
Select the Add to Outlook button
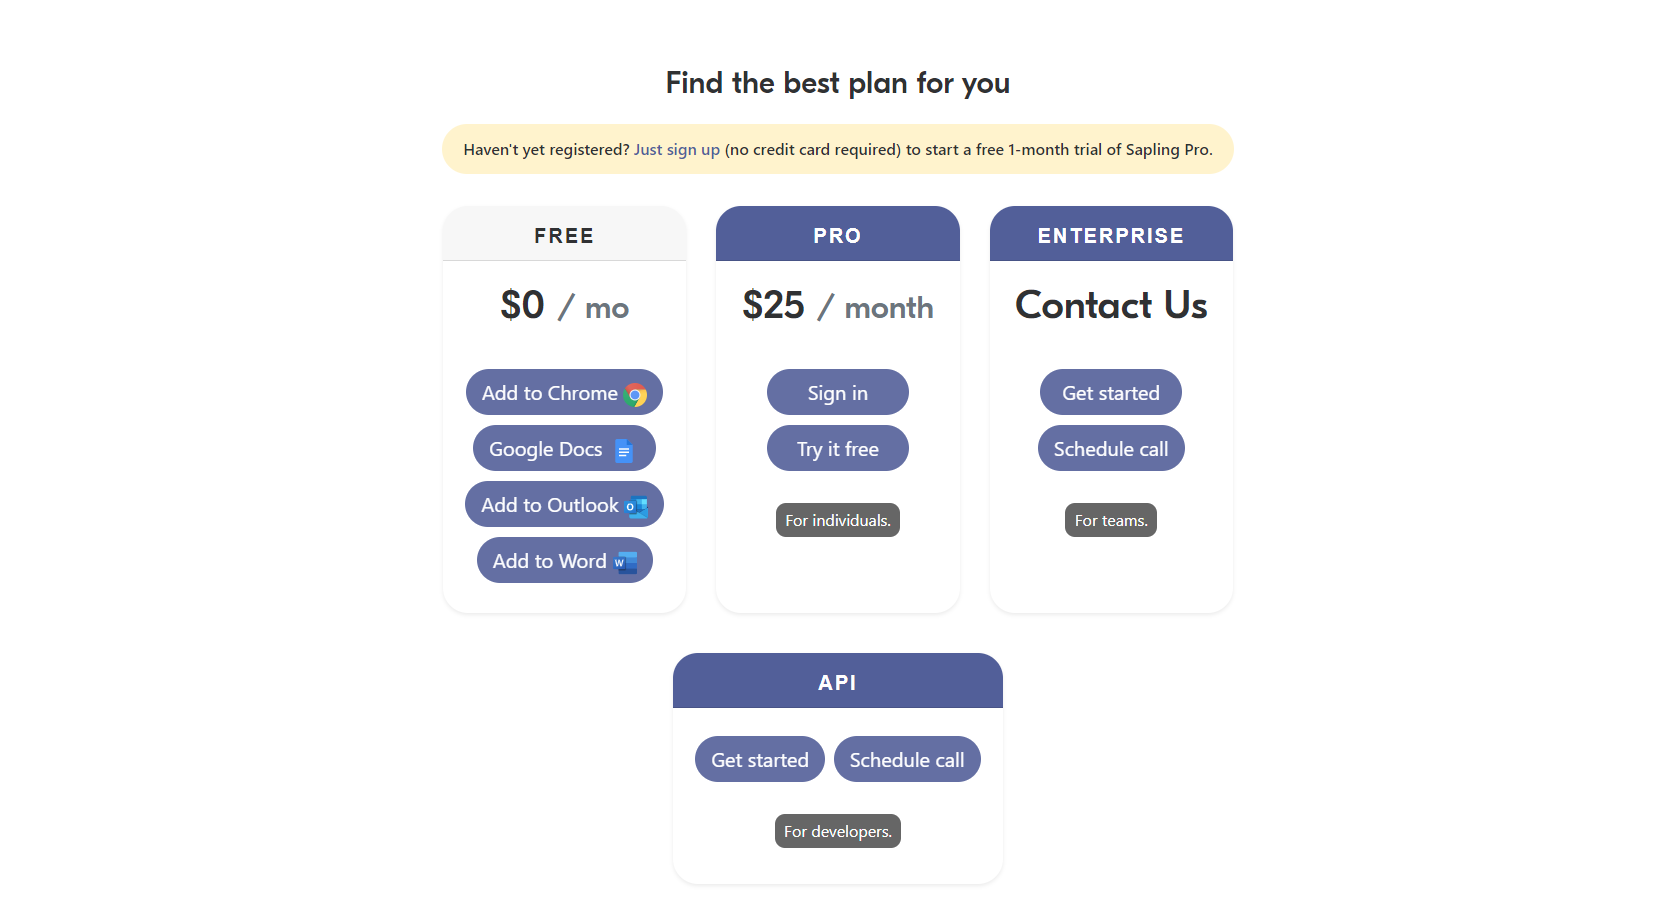pyautogui.click(x=564, y=504)
